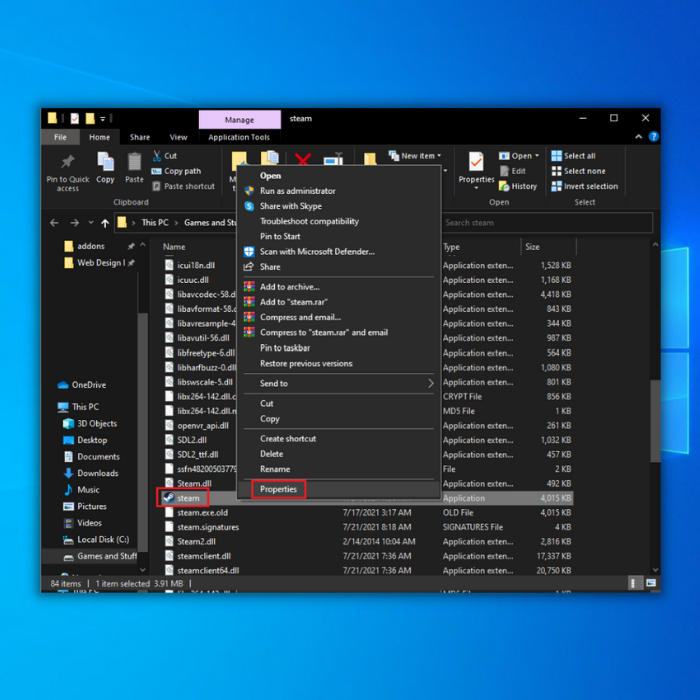Open 3D Objects in navigation pane
The image size is (700, 700).
pos(91,423)
